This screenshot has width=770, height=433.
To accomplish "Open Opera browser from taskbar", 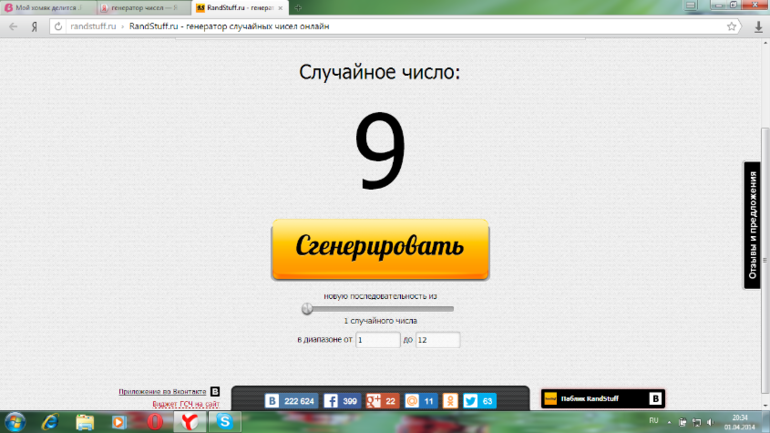I will tap(155, 422).
